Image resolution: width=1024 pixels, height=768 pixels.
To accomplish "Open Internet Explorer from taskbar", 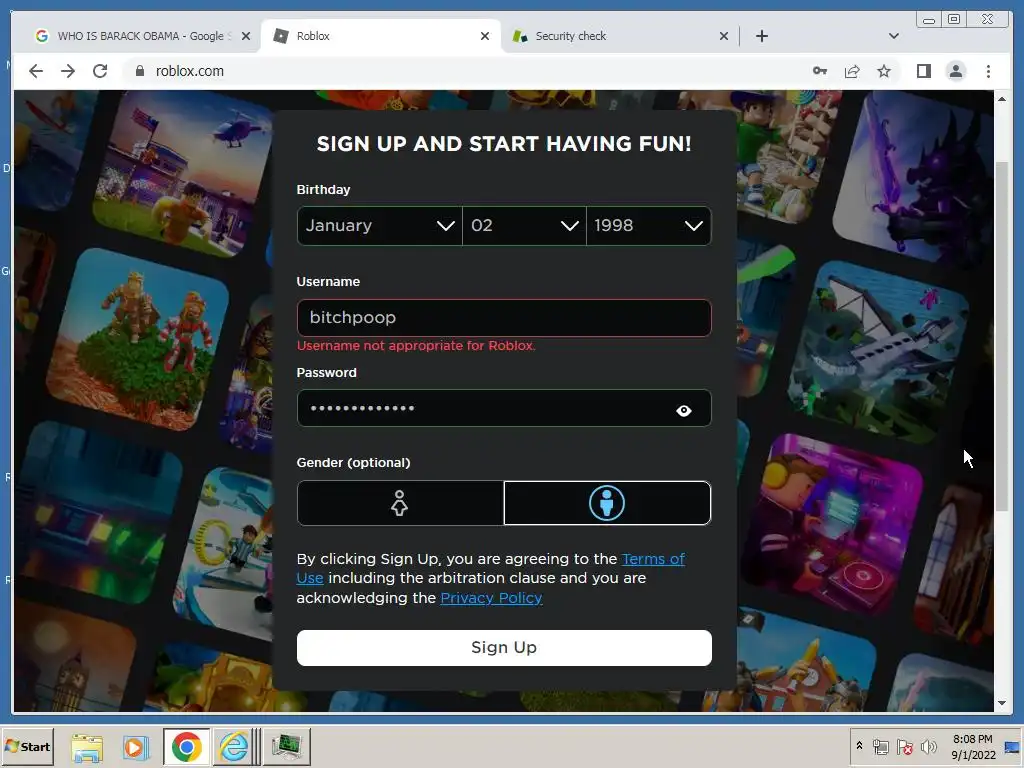I will 234,746.
